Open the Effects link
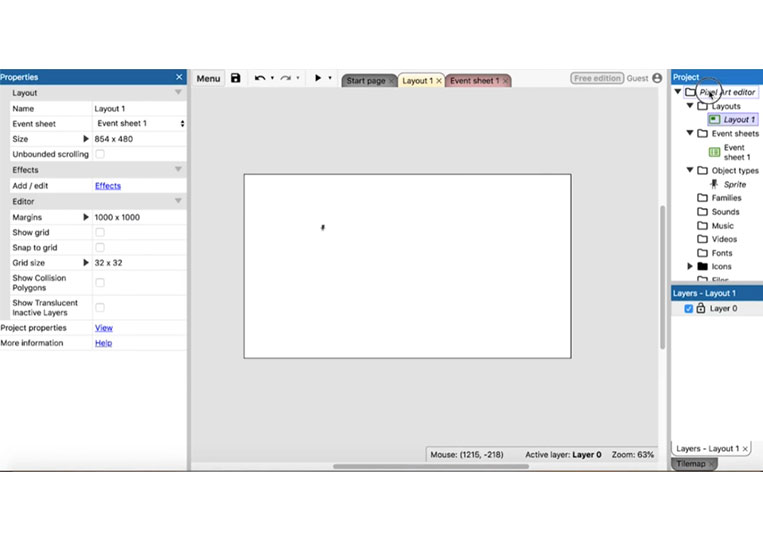763x541 pixels. (108, 185)
